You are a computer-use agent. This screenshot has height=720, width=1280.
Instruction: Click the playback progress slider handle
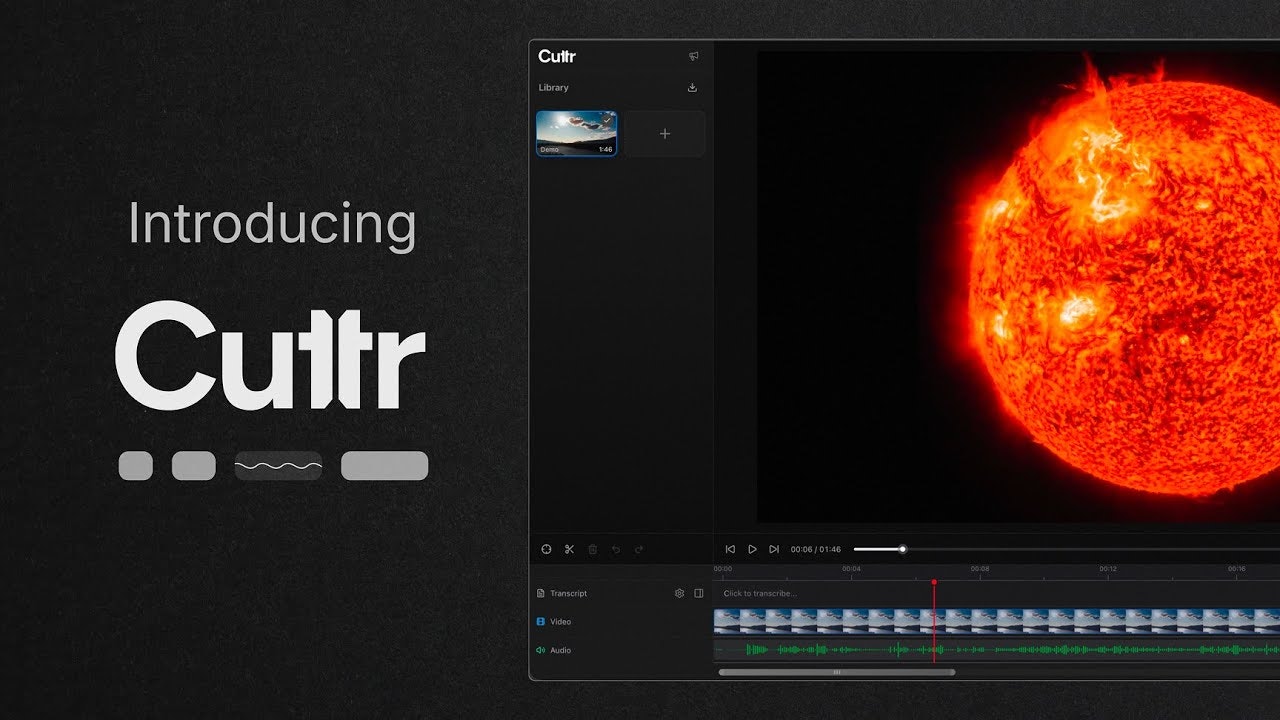click(x=902, y=549)
